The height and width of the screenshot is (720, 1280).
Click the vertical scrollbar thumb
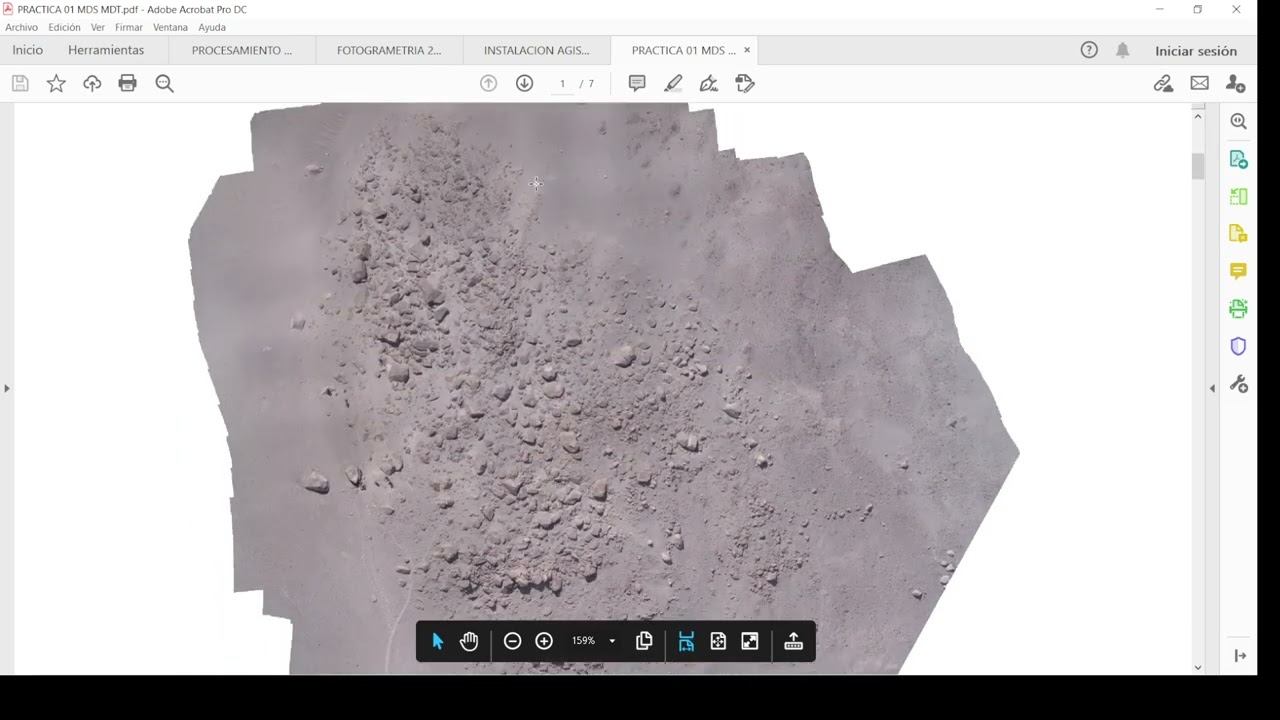(1198, 166)
